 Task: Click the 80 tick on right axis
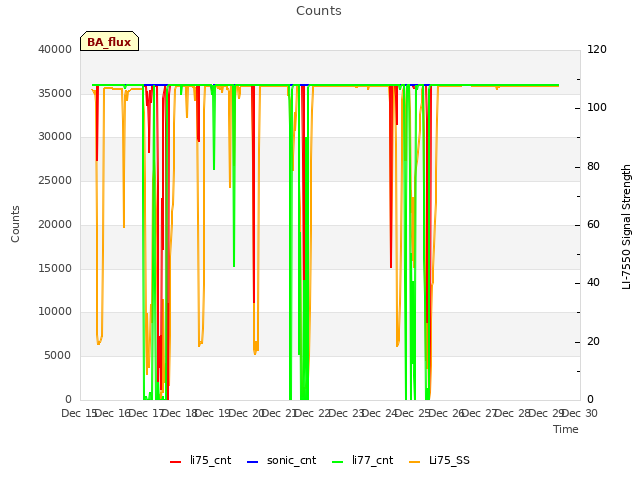593,166
